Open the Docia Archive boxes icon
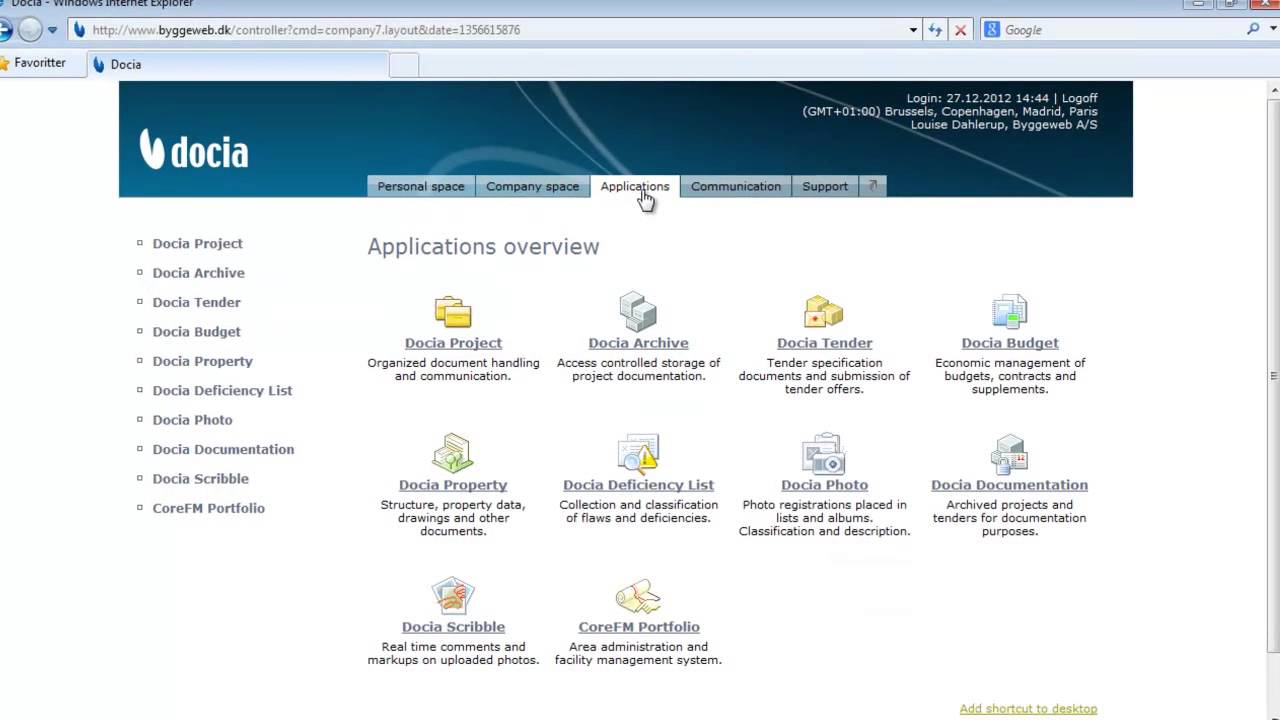 point(638,311)
